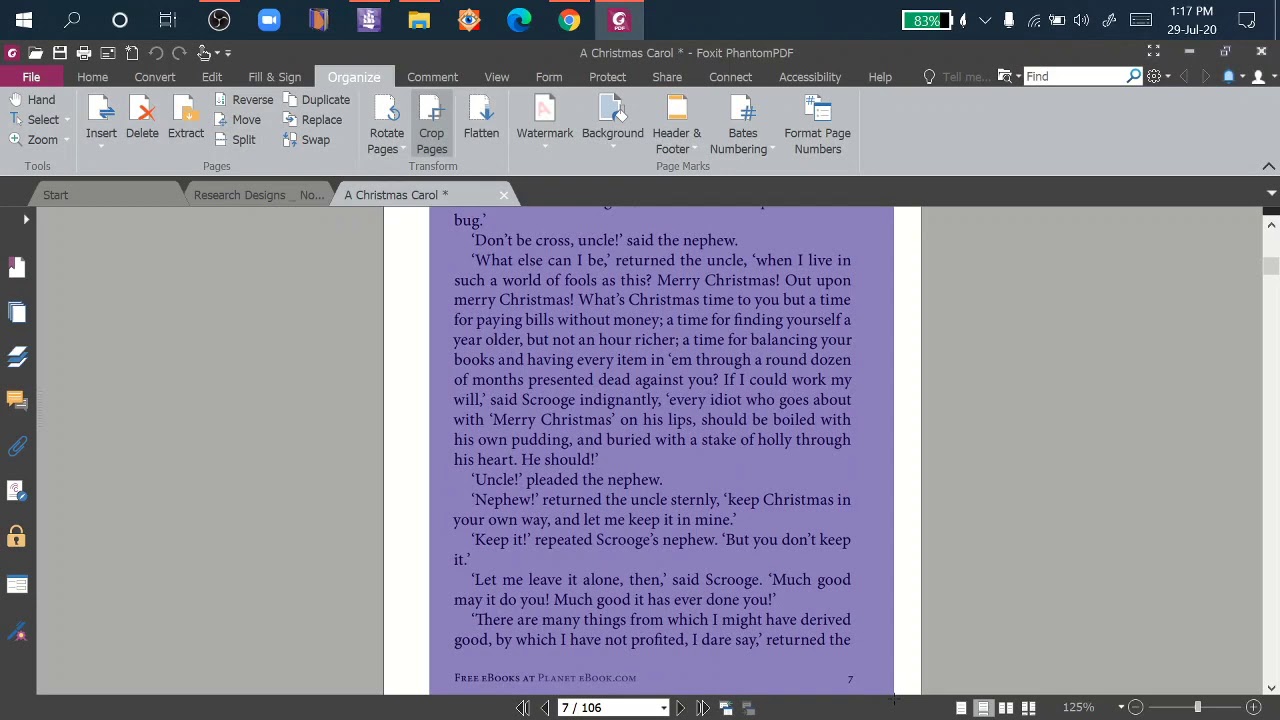This screenshot has height=720, width=1280.
Task: Switch to the Accessibility ribbon tab
Action: (x=810, y=77)
